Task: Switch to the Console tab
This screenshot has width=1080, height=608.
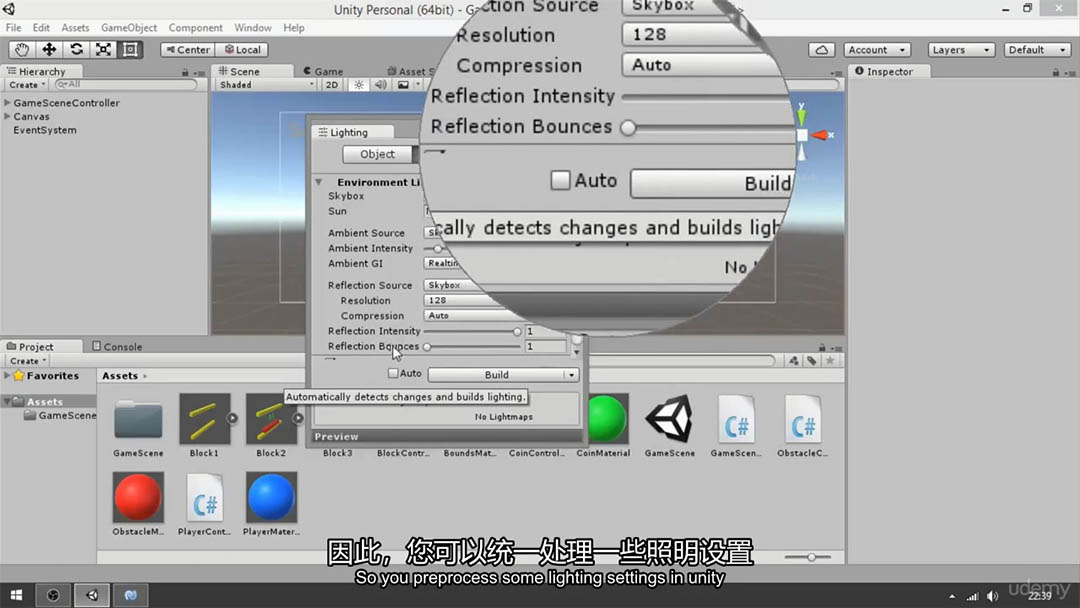Action: coord(117,346)
